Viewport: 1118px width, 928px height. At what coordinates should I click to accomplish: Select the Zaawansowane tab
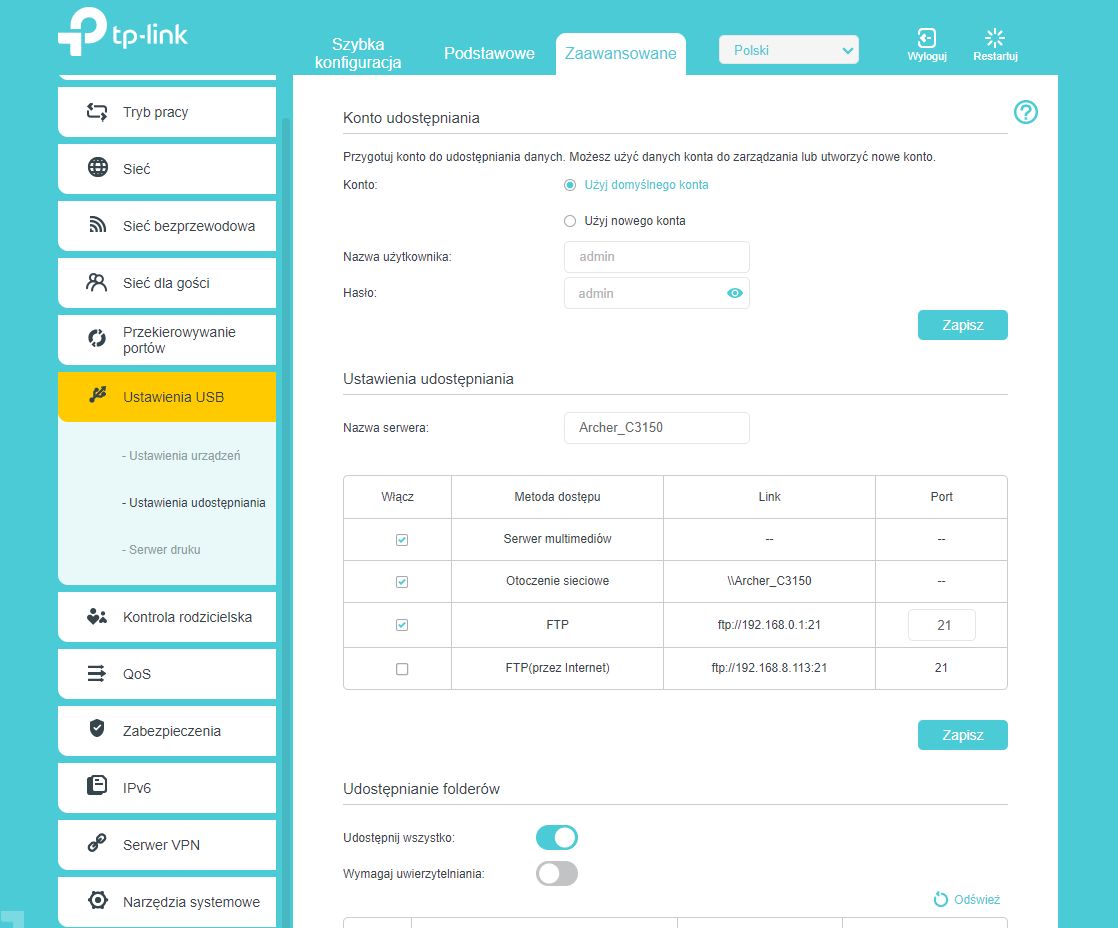(620, 53)
